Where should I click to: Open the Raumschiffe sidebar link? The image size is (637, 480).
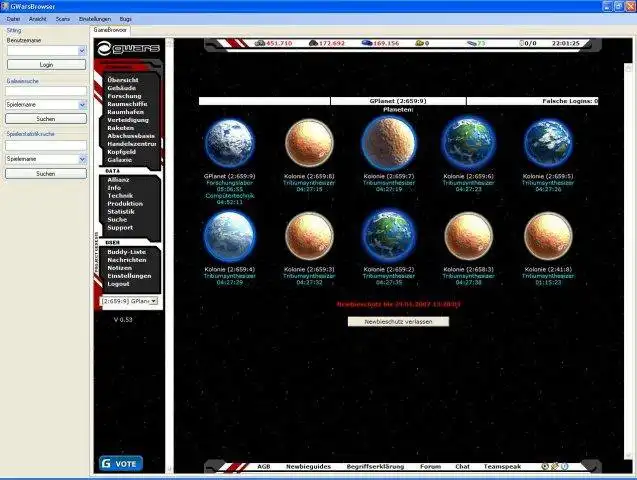pos(127,104)
